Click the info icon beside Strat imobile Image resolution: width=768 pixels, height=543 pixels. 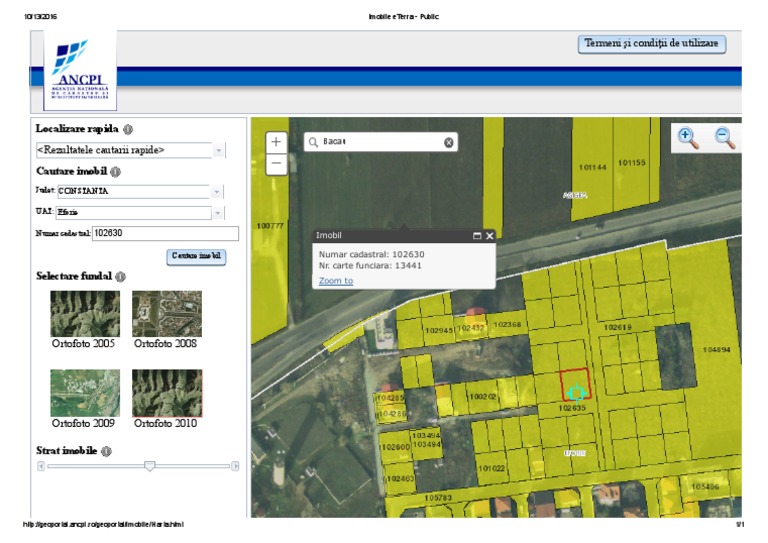[106, 451]
